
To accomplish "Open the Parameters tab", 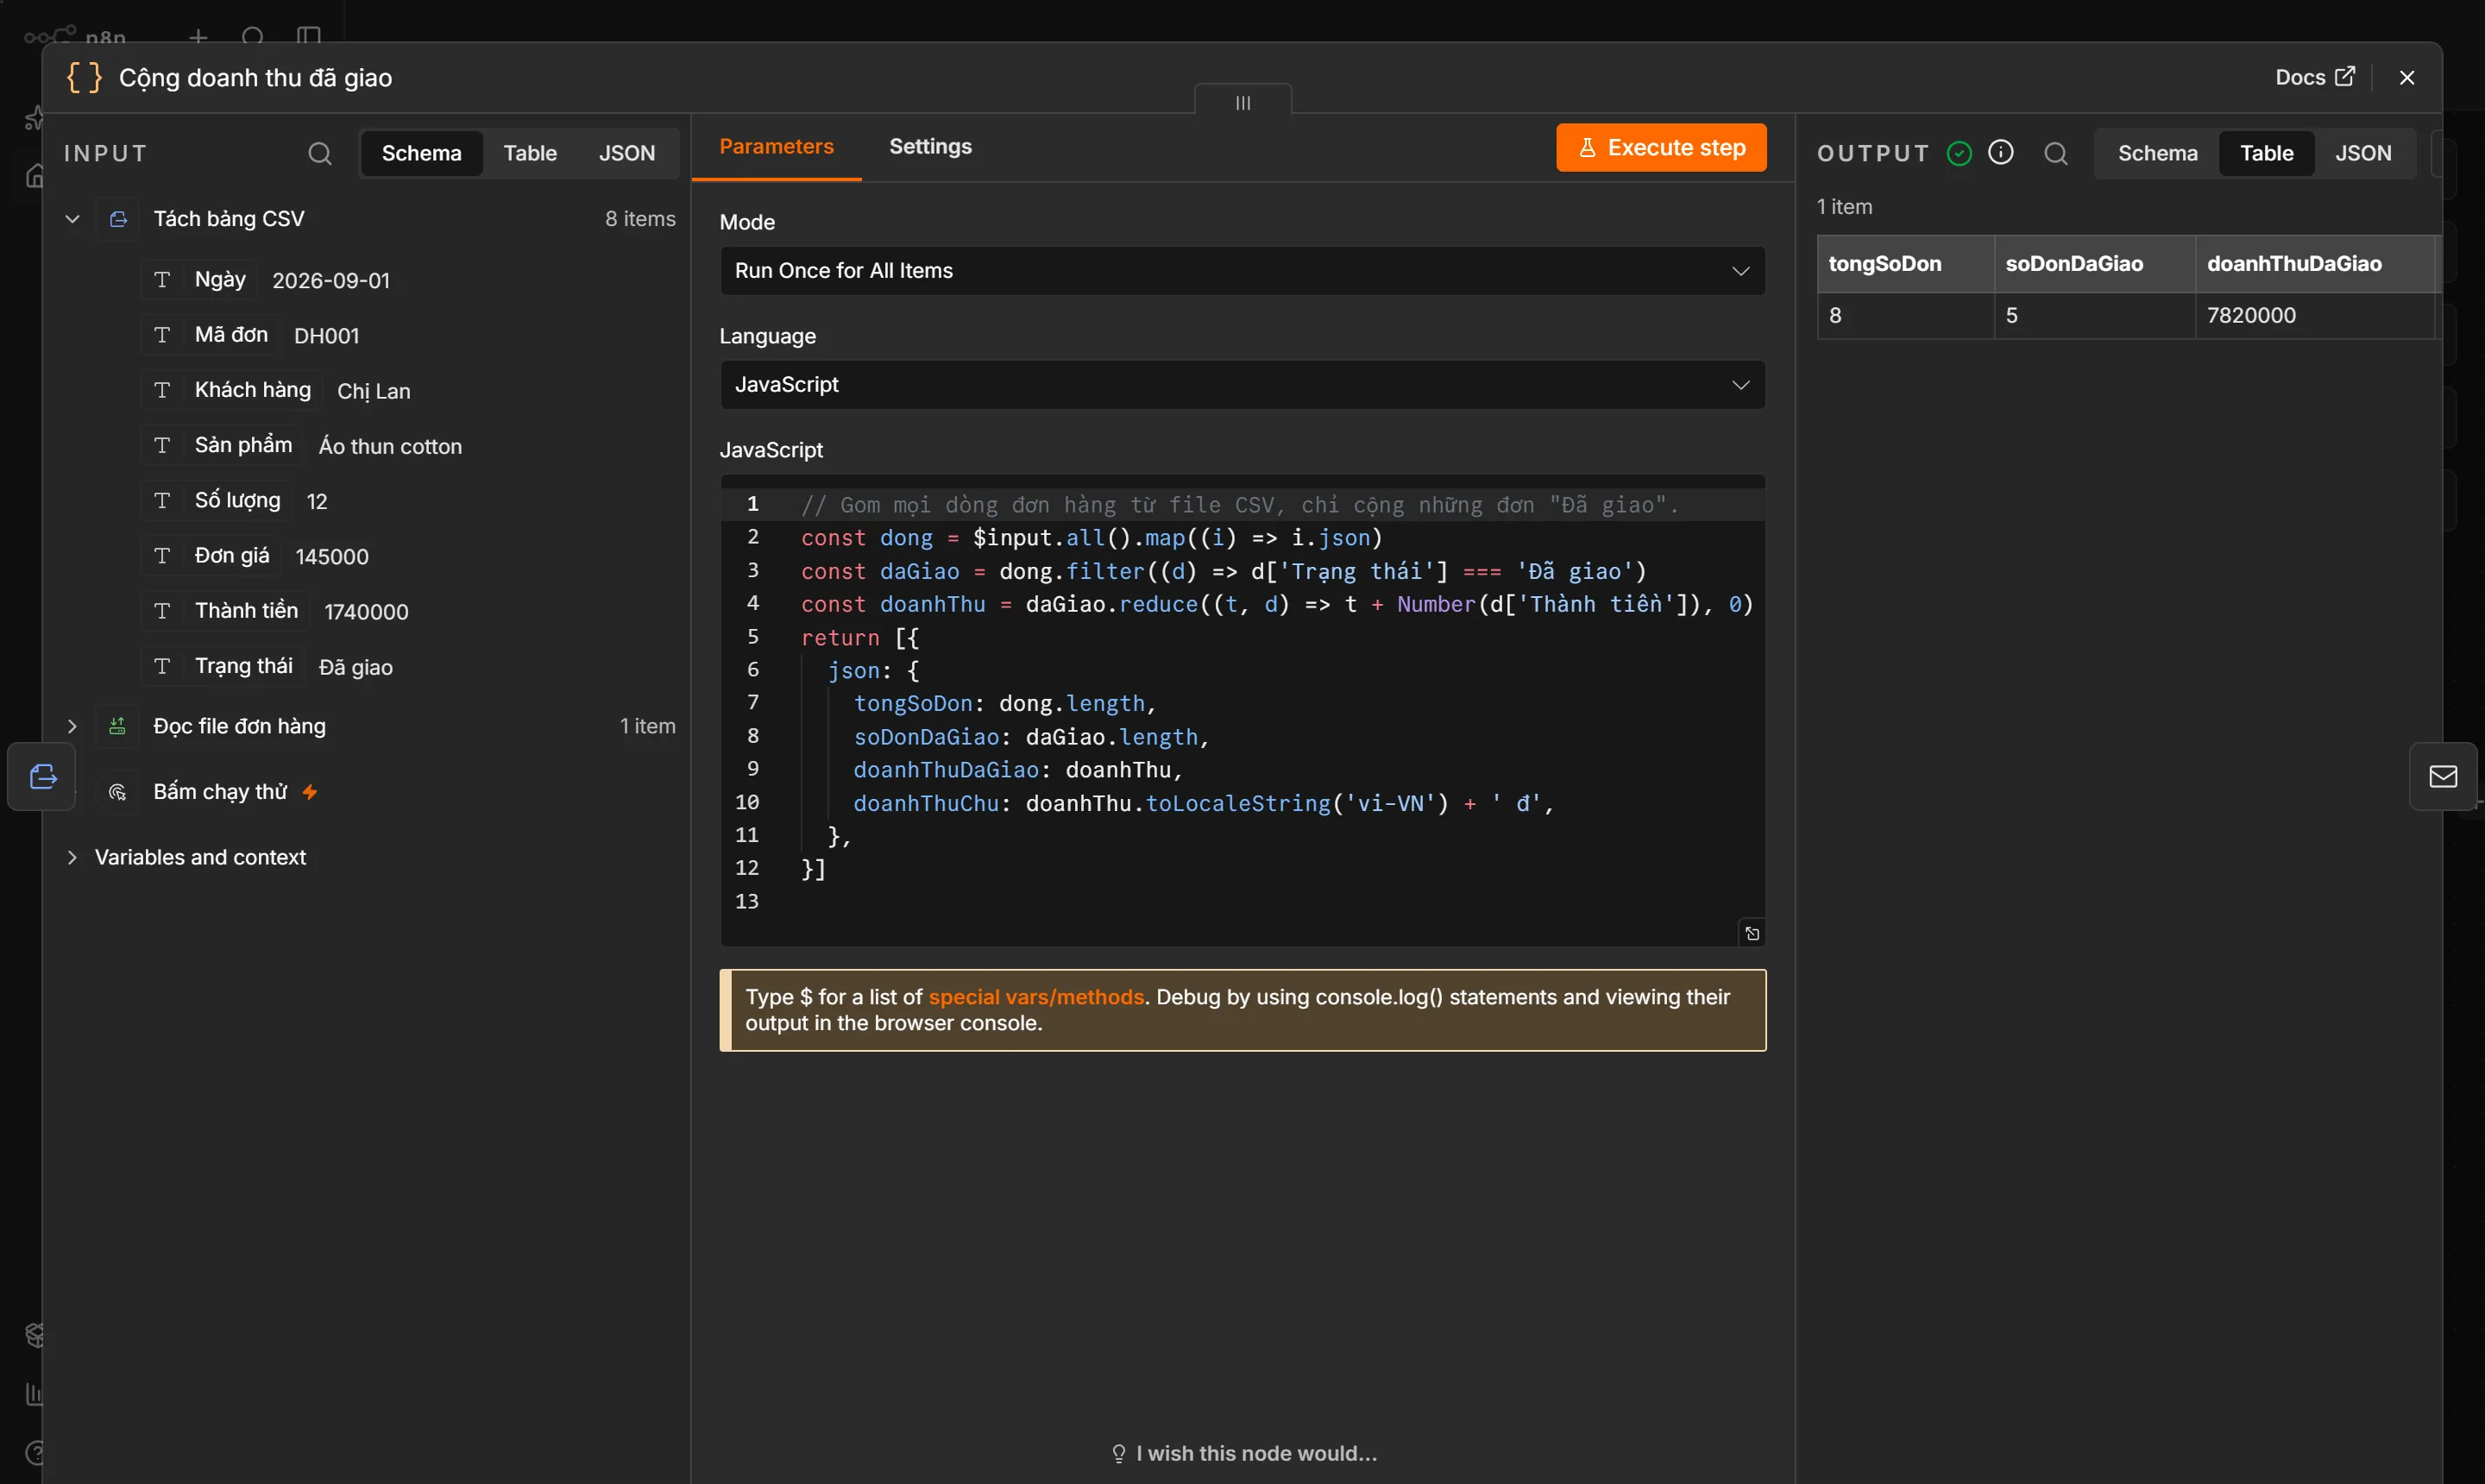I will click(x=776, y=147).
